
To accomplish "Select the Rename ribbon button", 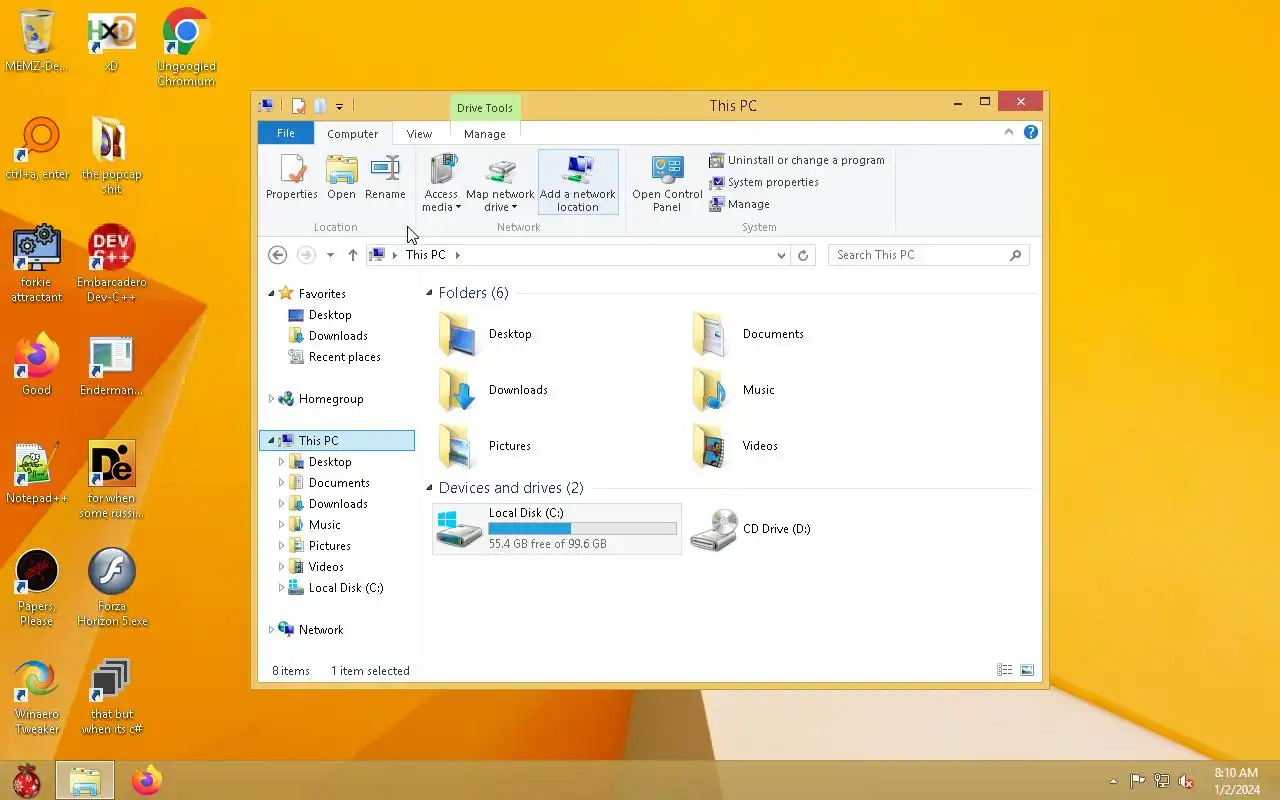I will tap(385, 178).
